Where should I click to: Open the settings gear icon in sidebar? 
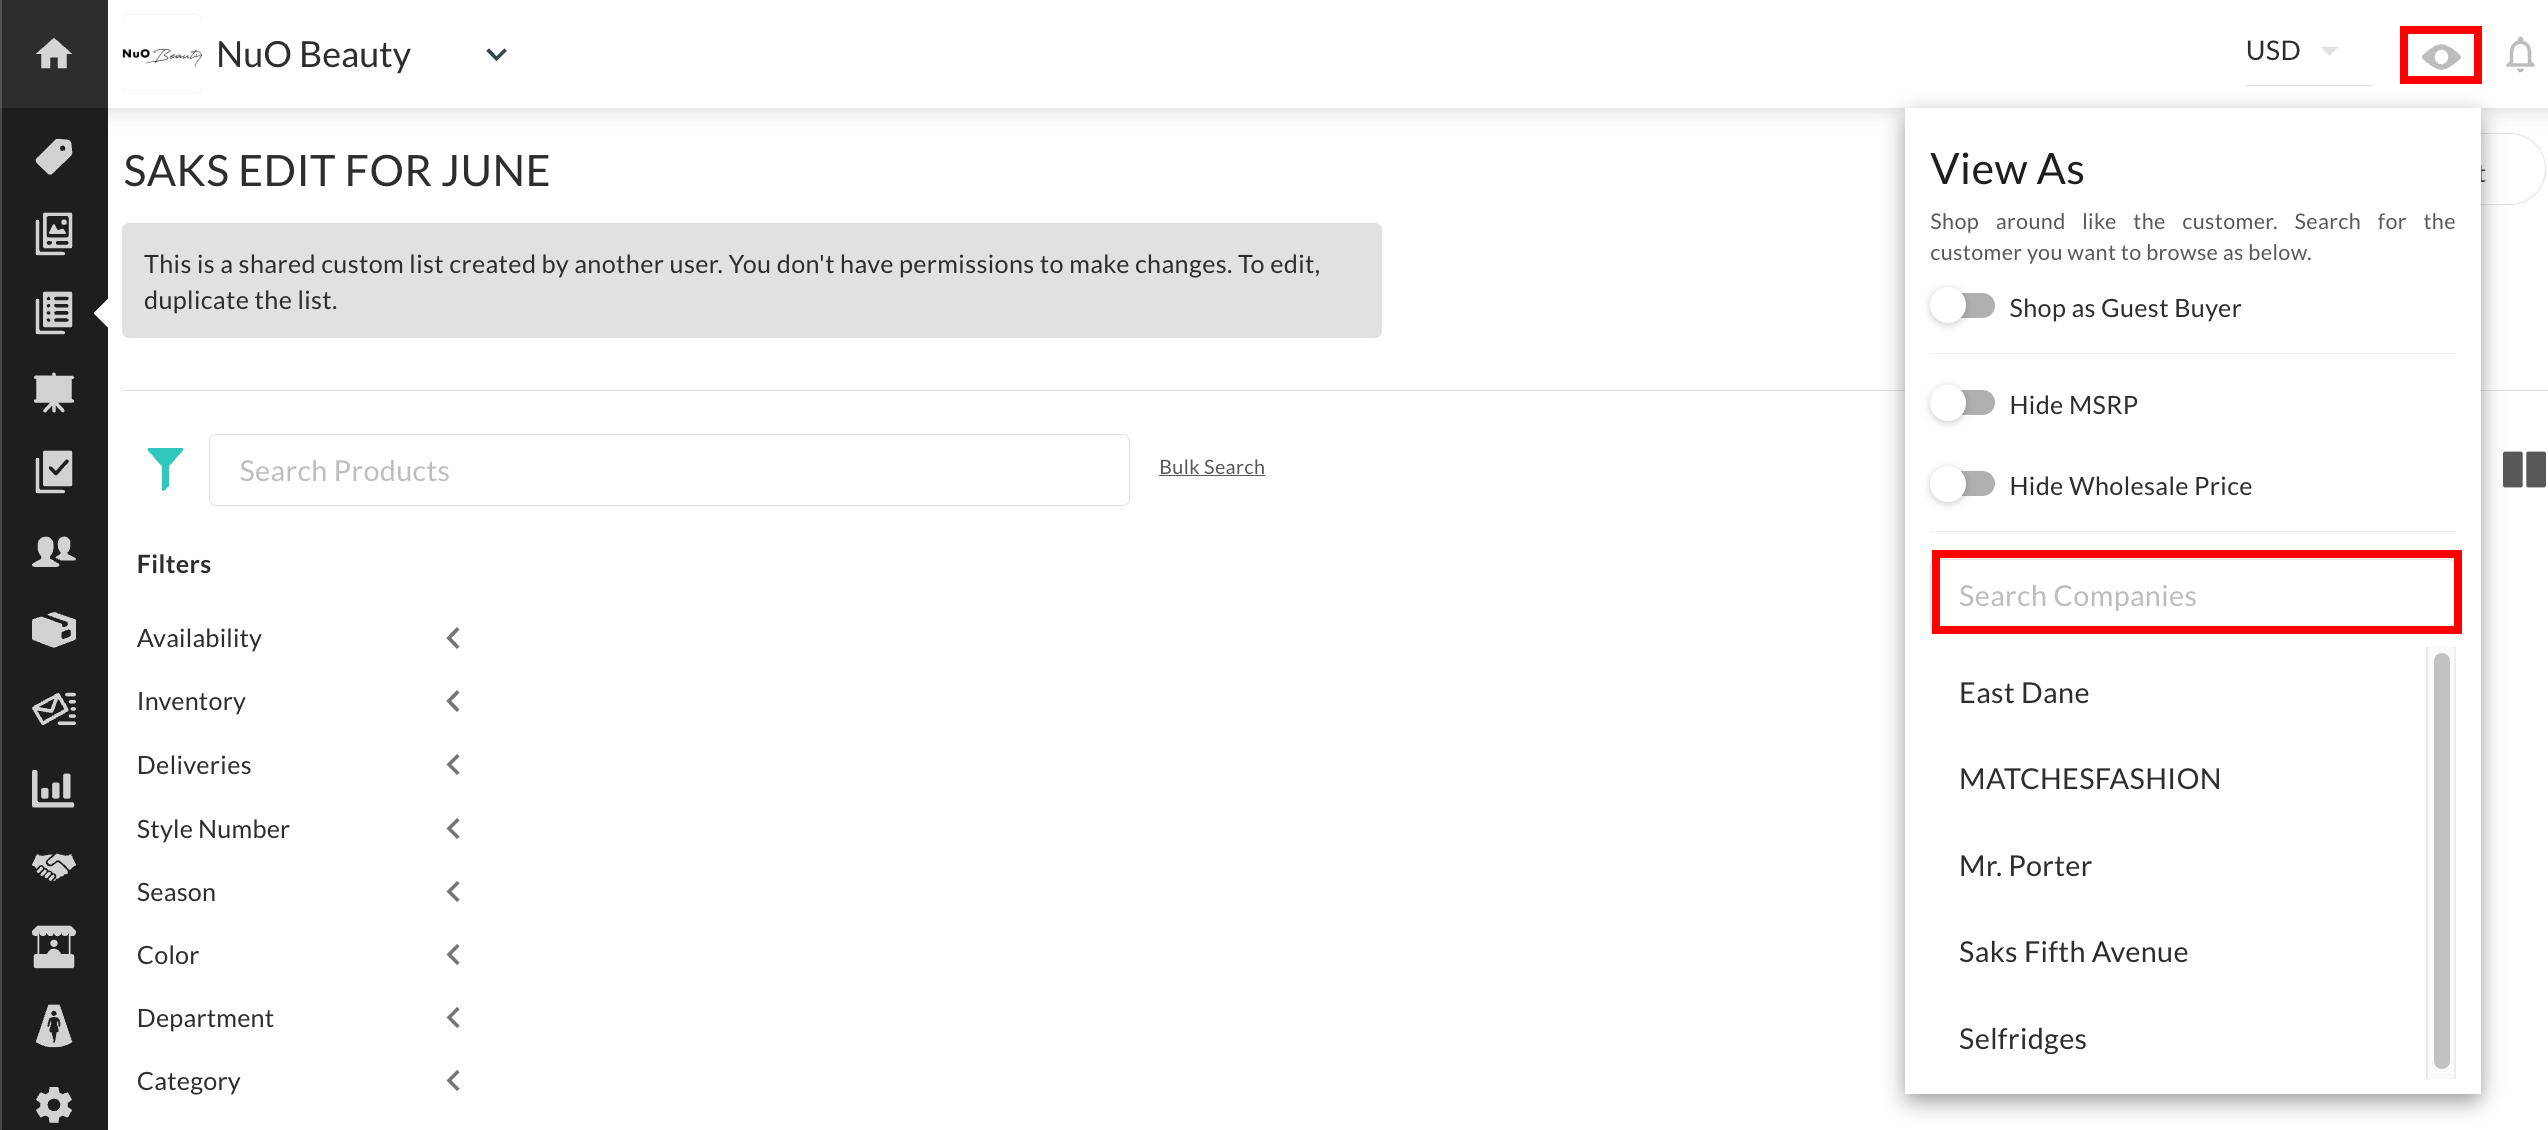click(54, 1104)
